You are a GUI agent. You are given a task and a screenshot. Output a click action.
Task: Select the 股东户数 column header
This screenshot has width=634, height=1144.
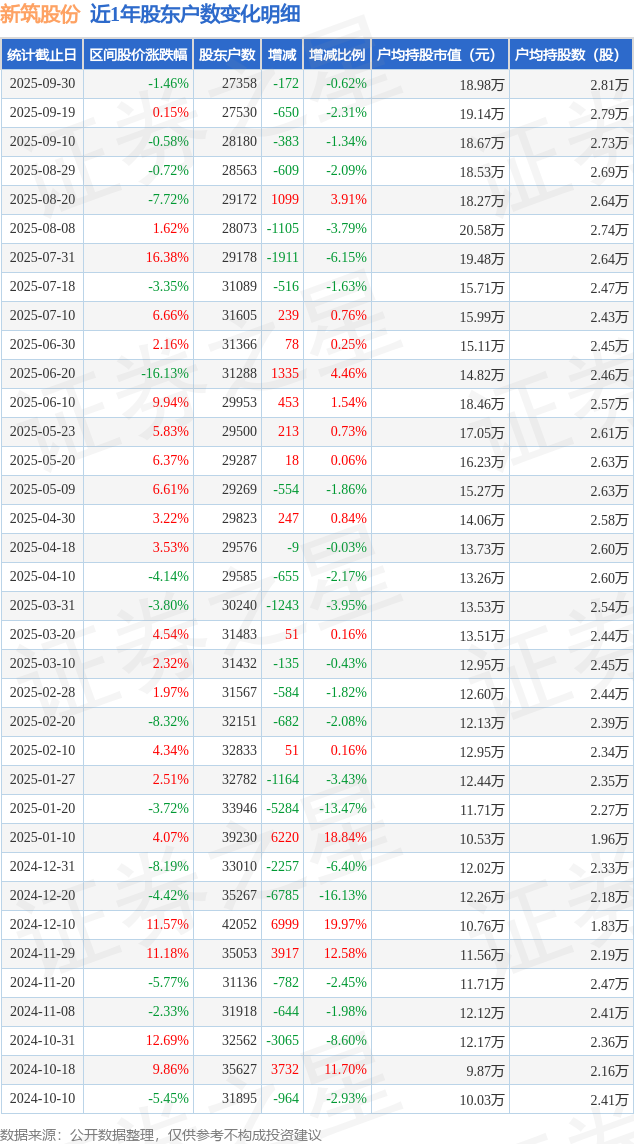pyautogui.click(x=227, y=55)
